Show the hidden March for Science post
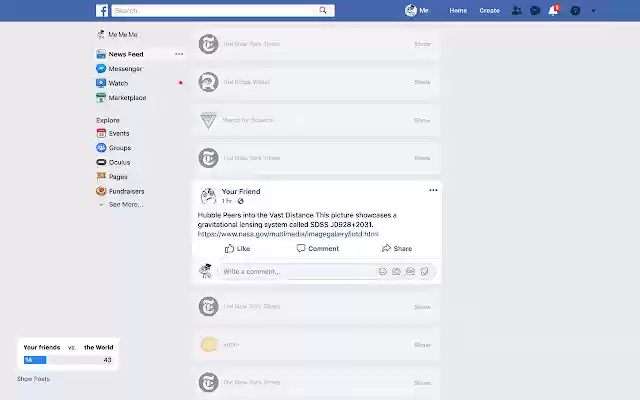The width and height of the screenshot is (640, 400). click(422, 120)
